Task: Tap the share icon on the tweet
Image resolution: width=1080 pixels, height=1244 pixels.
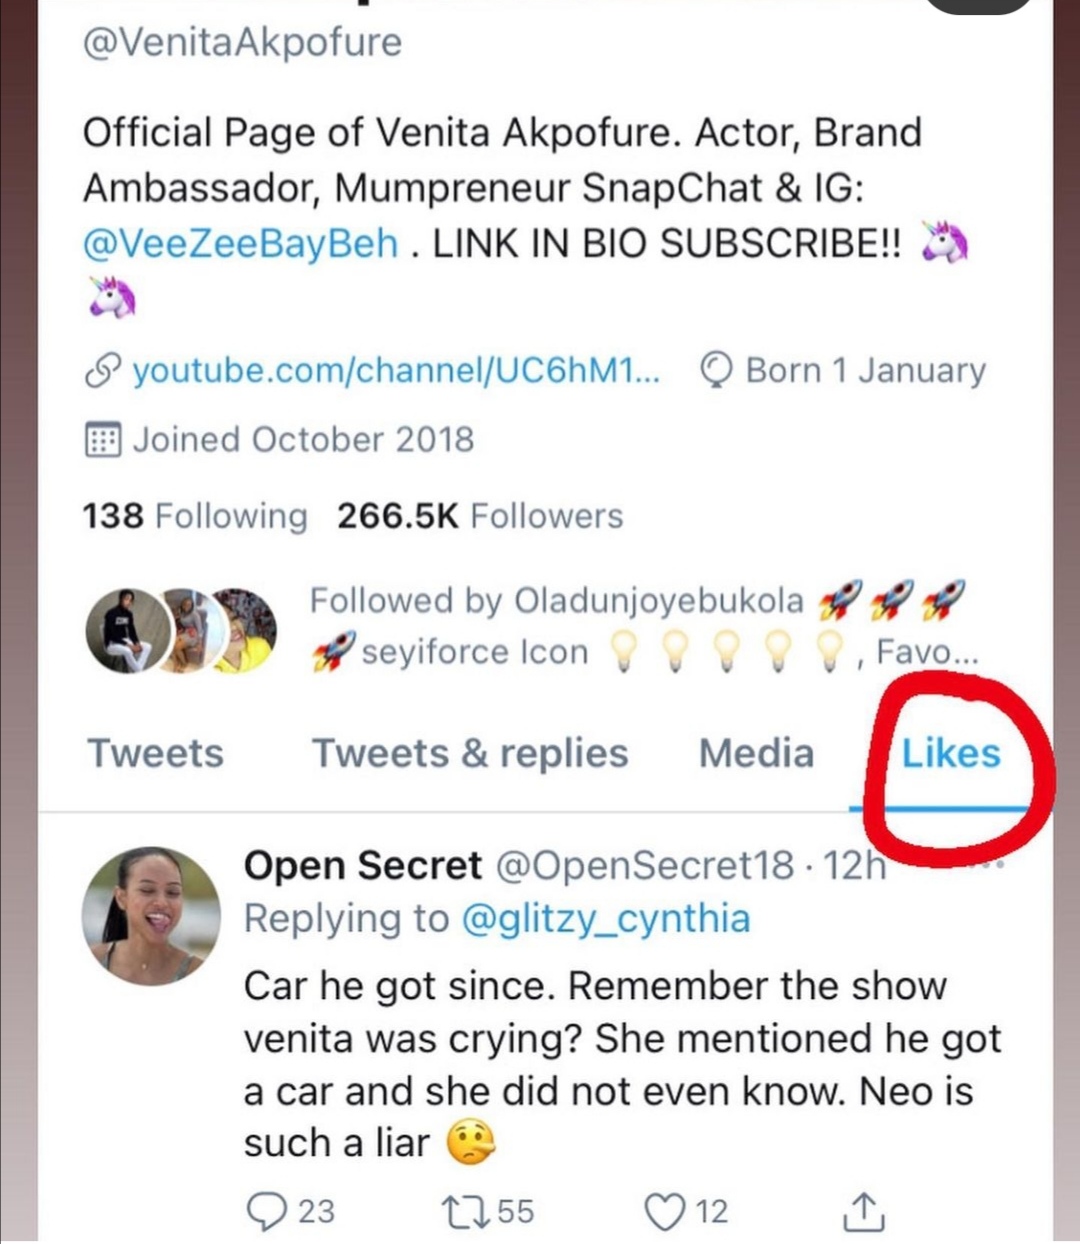Action: [863, 1211]
